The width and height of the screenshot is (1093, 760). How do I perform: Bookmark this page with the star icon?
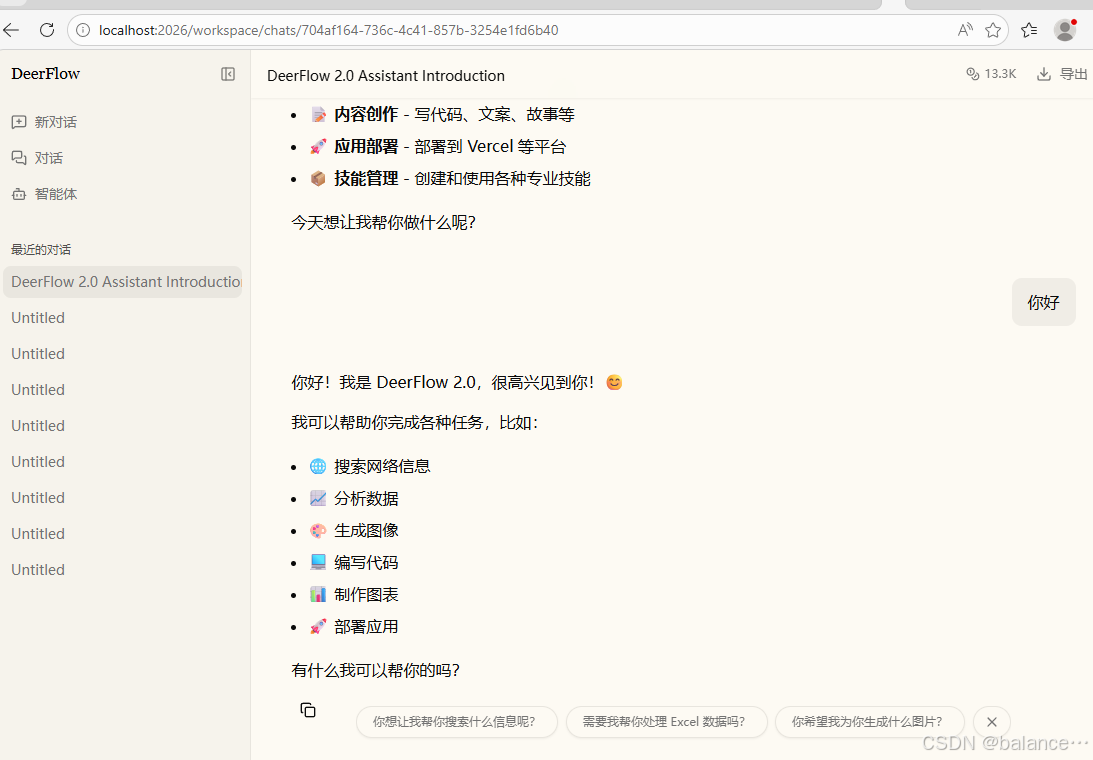coord(993,30)
